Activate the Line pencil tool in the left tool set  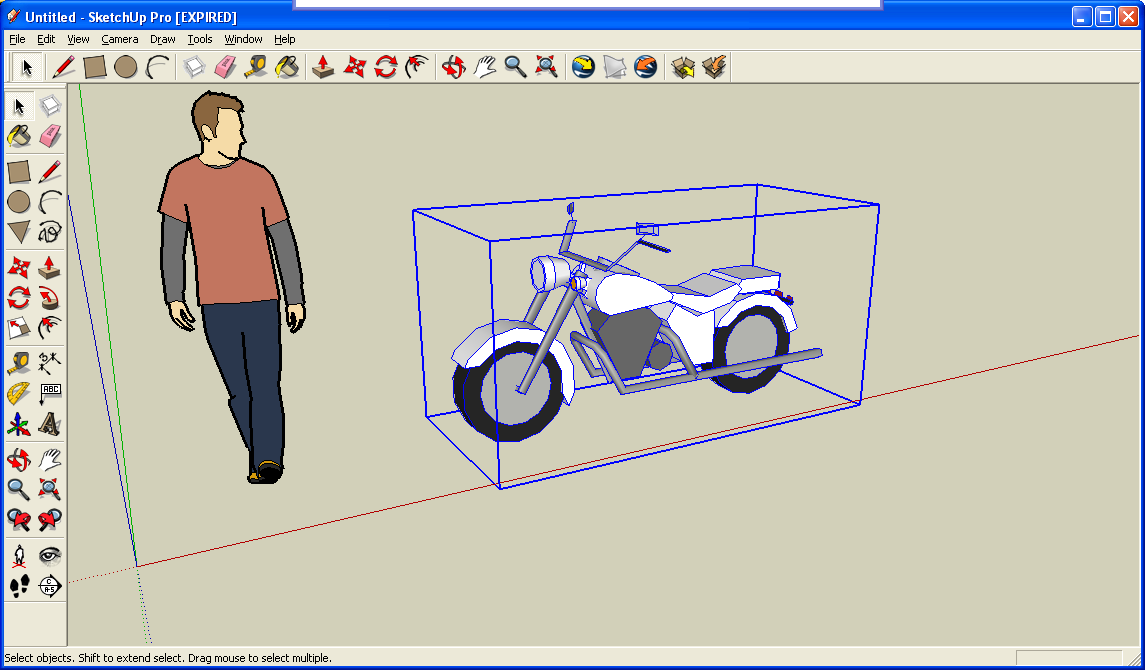tap(50, 172)
